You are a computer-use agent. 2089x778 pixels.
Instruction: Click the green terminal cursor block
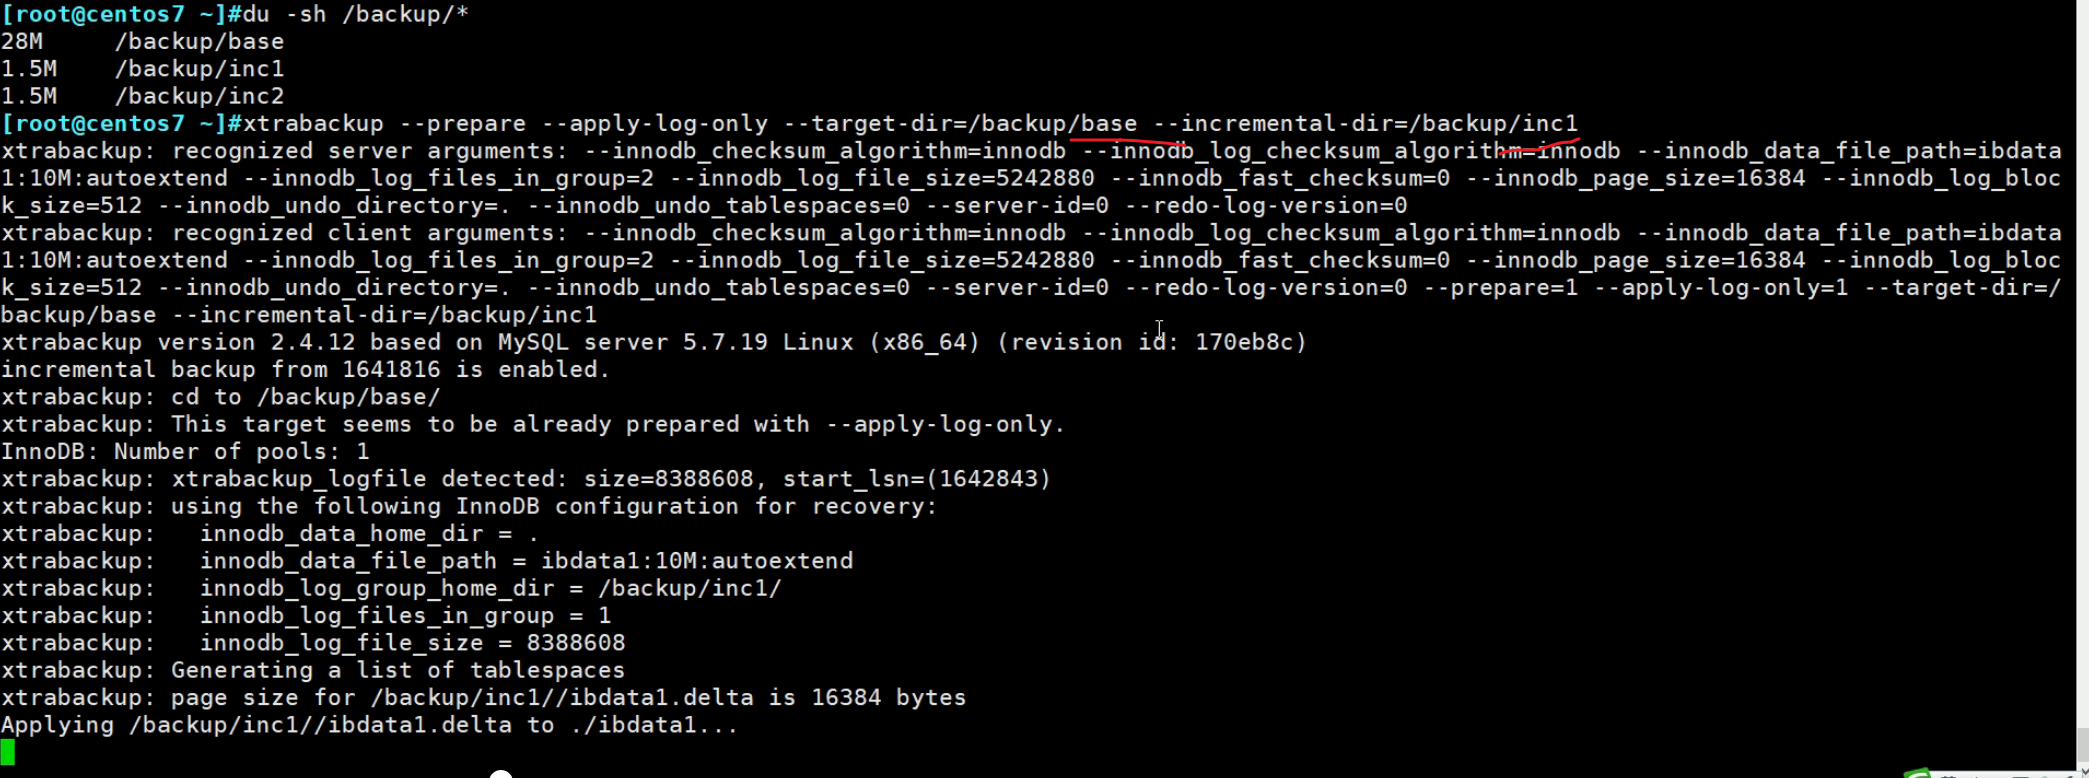tap(8, 752)
